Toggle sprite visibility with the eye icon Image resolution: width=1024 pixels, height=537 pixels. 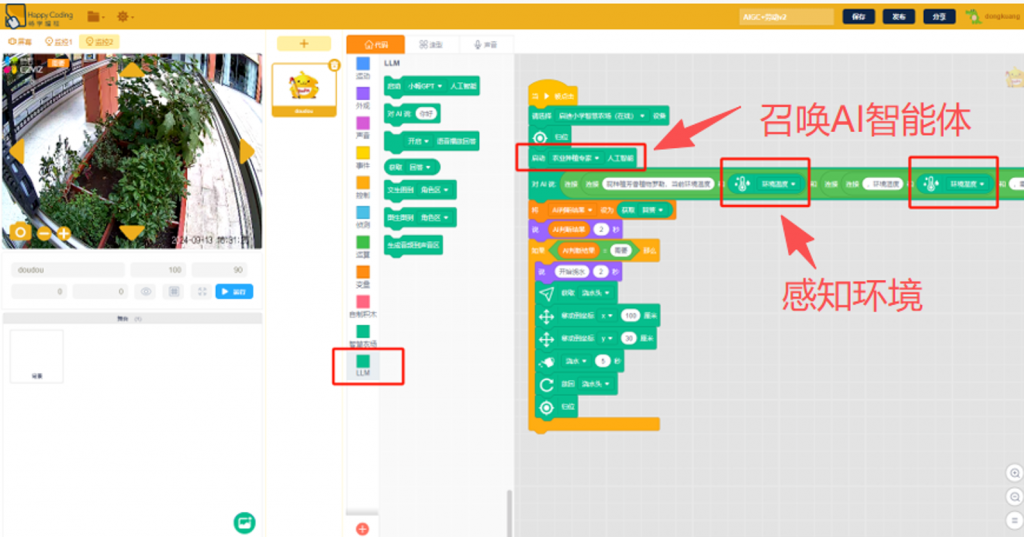pos(146,291)
